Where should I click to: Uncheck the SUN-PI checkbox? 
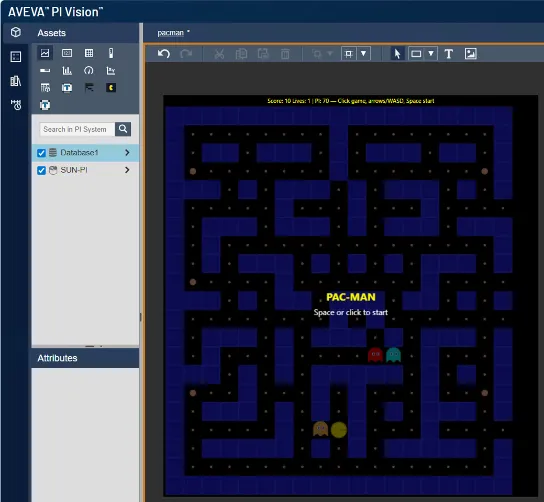point(41,170)
